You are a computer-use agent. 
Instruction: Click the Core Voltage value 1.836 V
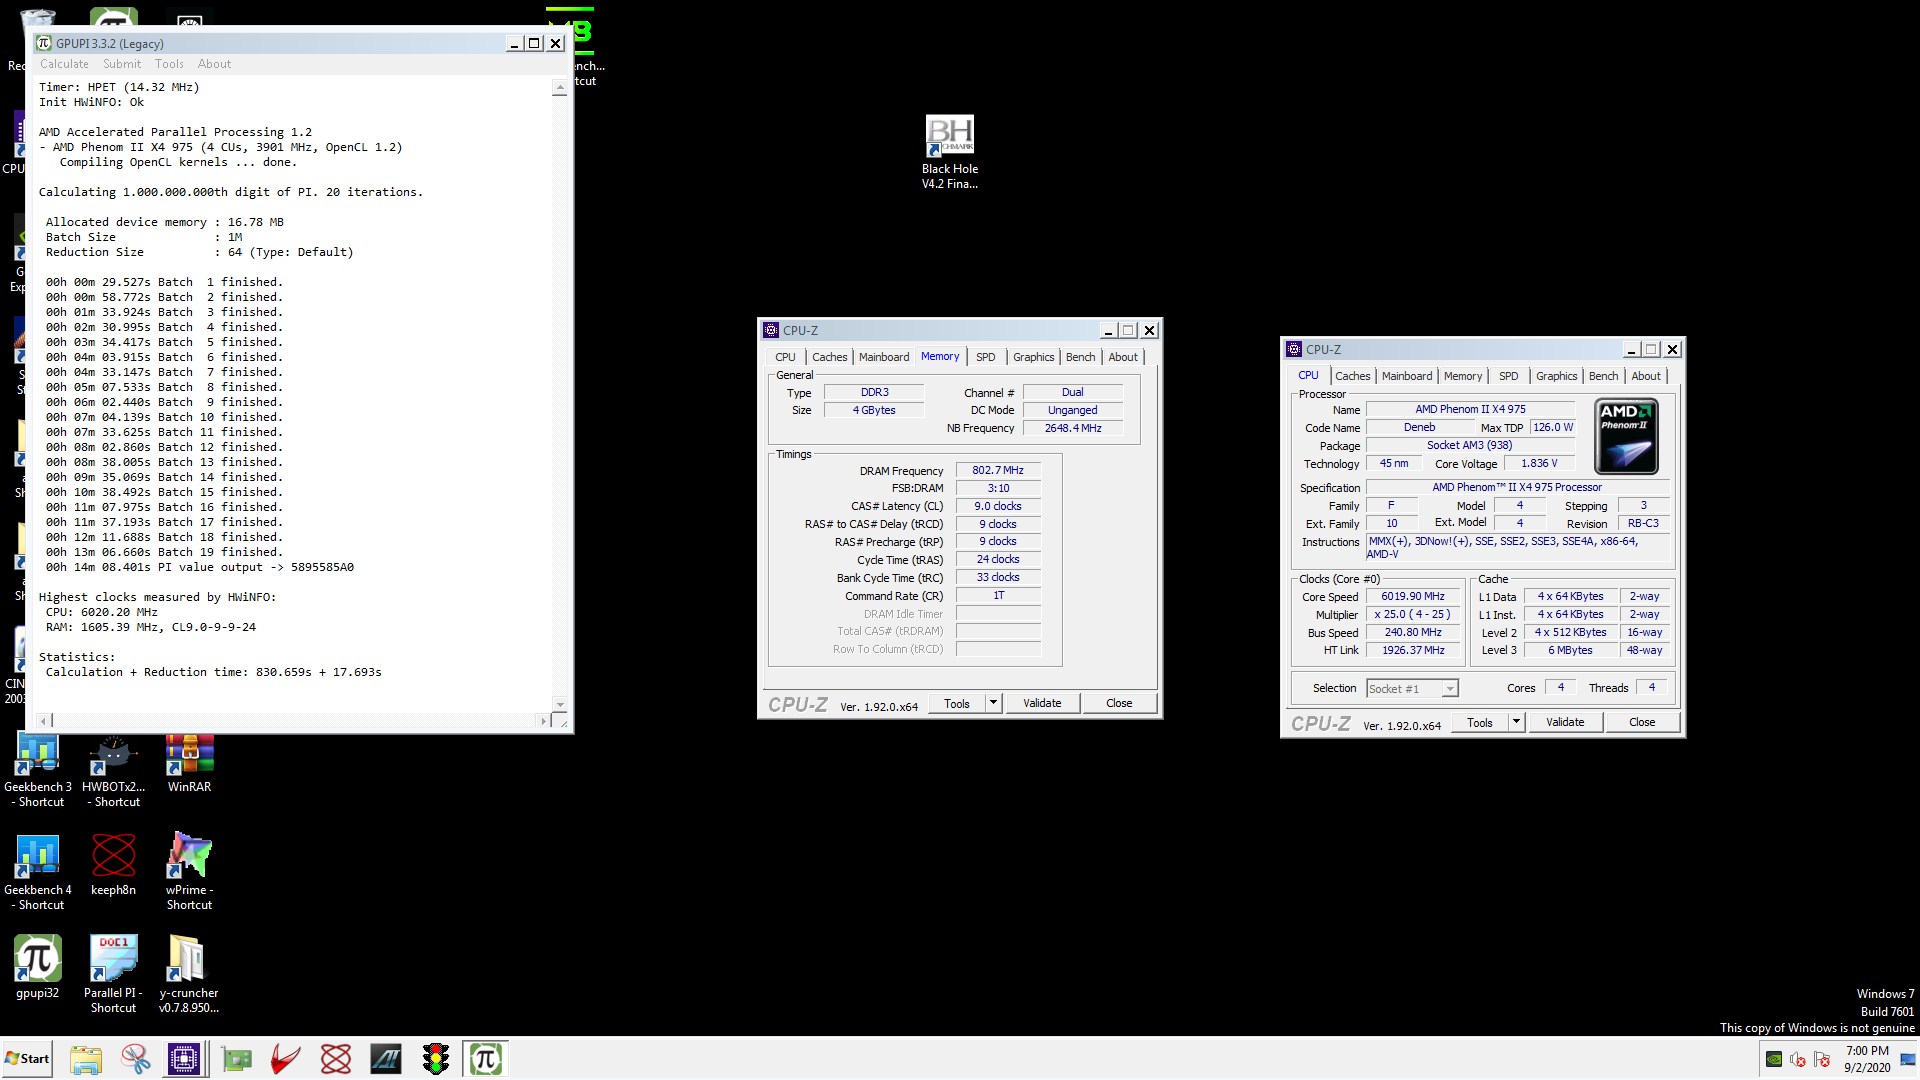(1539, 464)
